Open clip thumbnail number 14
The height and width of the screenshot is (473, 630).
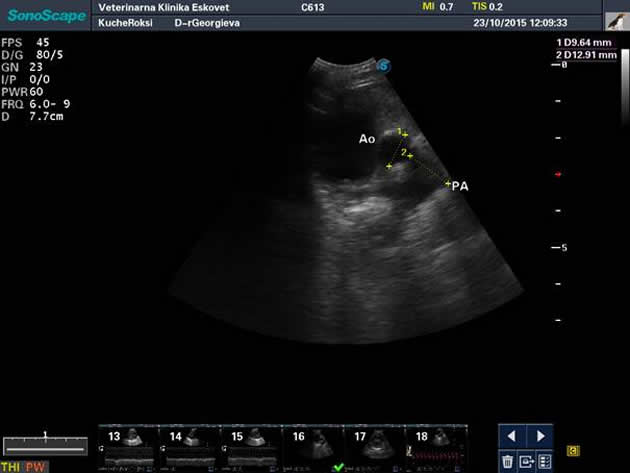tap(190, 448)
